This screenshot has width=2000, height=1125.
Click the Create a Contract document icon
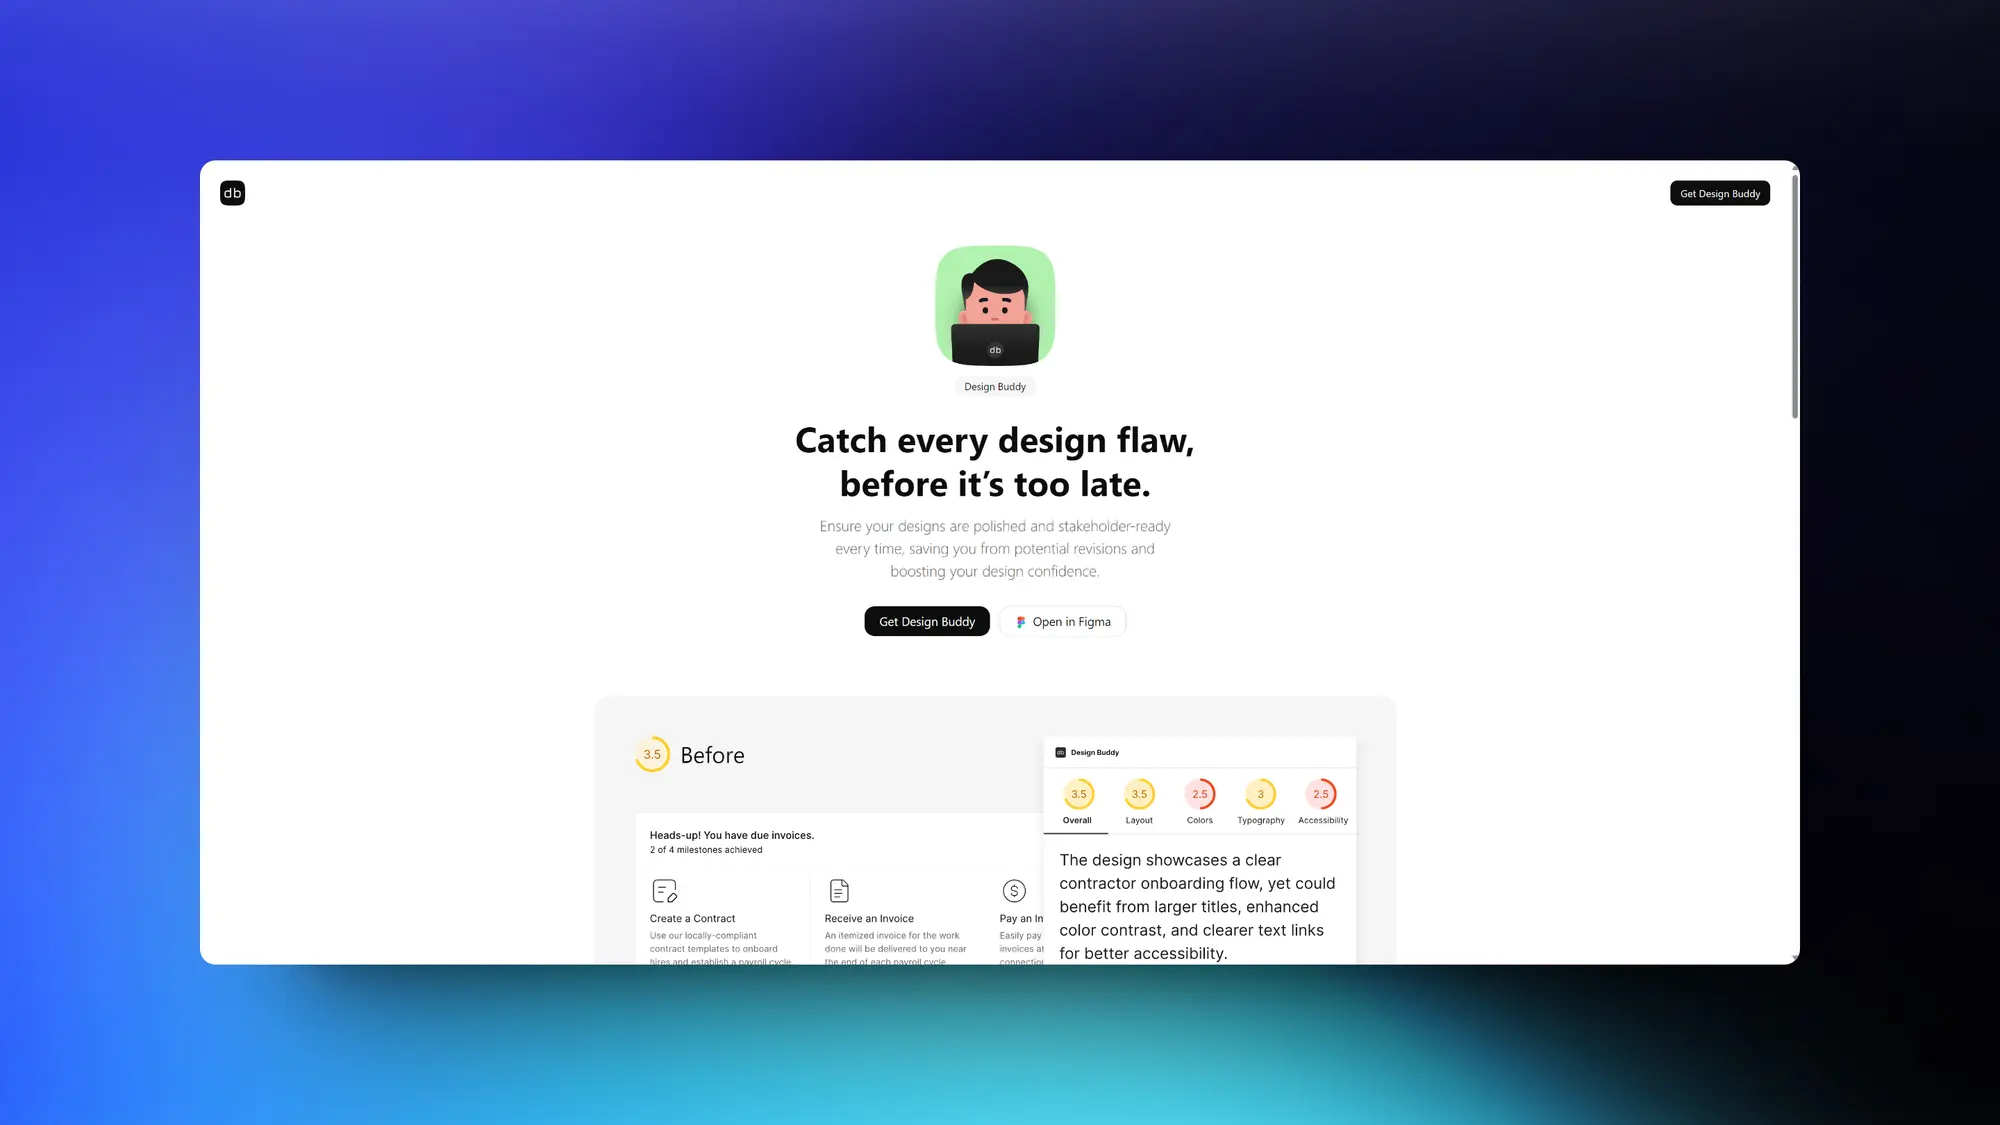click(x=663, y=891)
